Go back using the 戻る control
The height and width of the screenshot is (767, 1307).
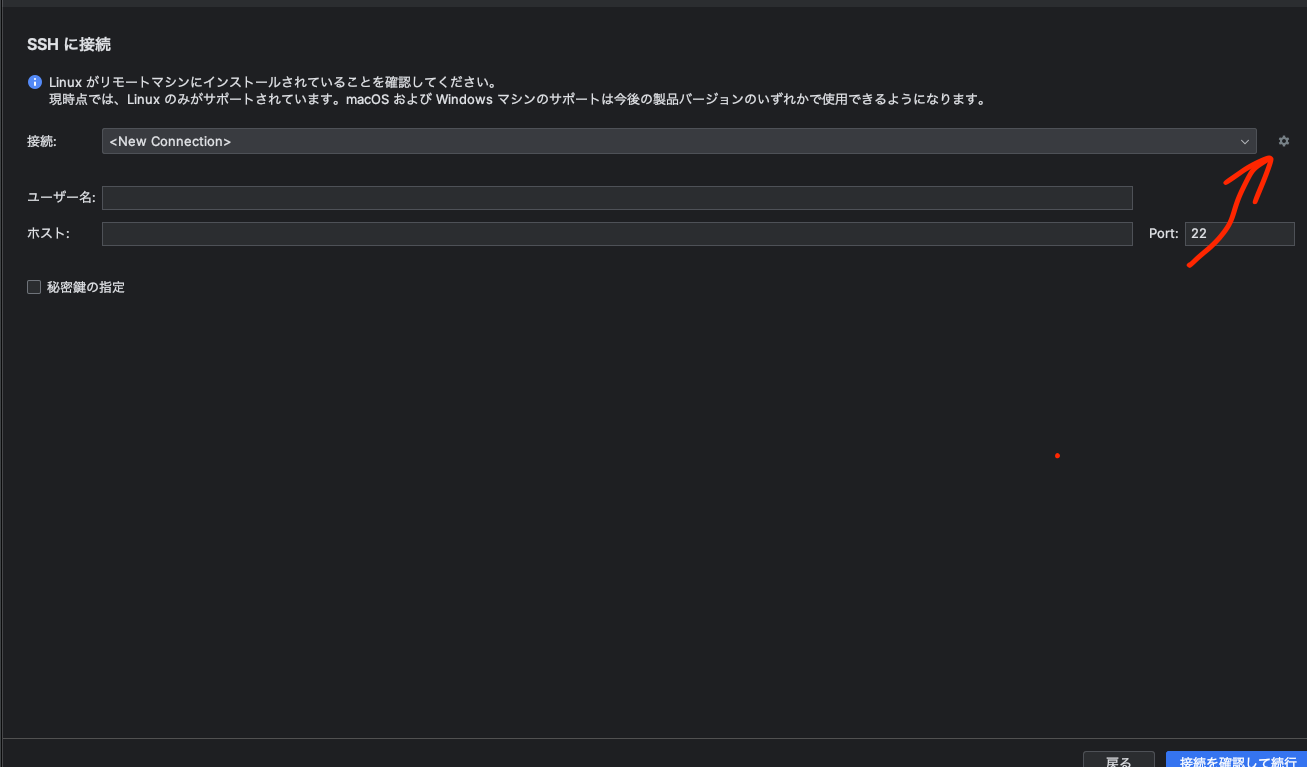[x=1118, y=760]
